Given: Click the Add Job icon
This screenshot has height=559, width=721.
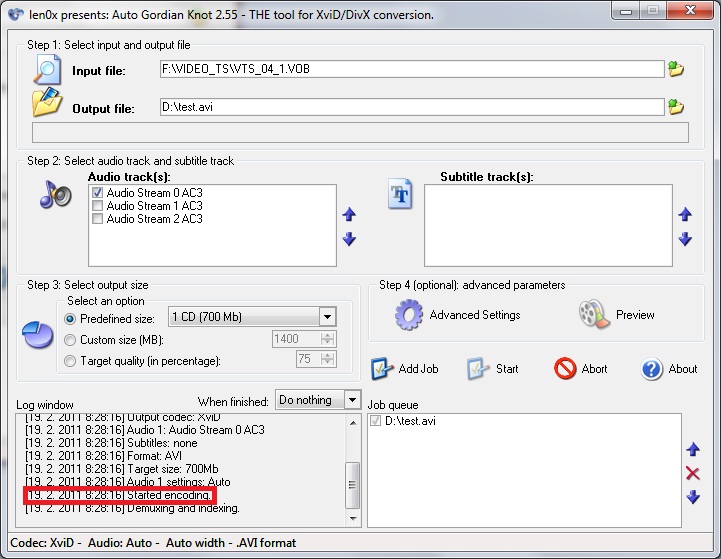Looking at the screenshot, I should tap(382, 369).
